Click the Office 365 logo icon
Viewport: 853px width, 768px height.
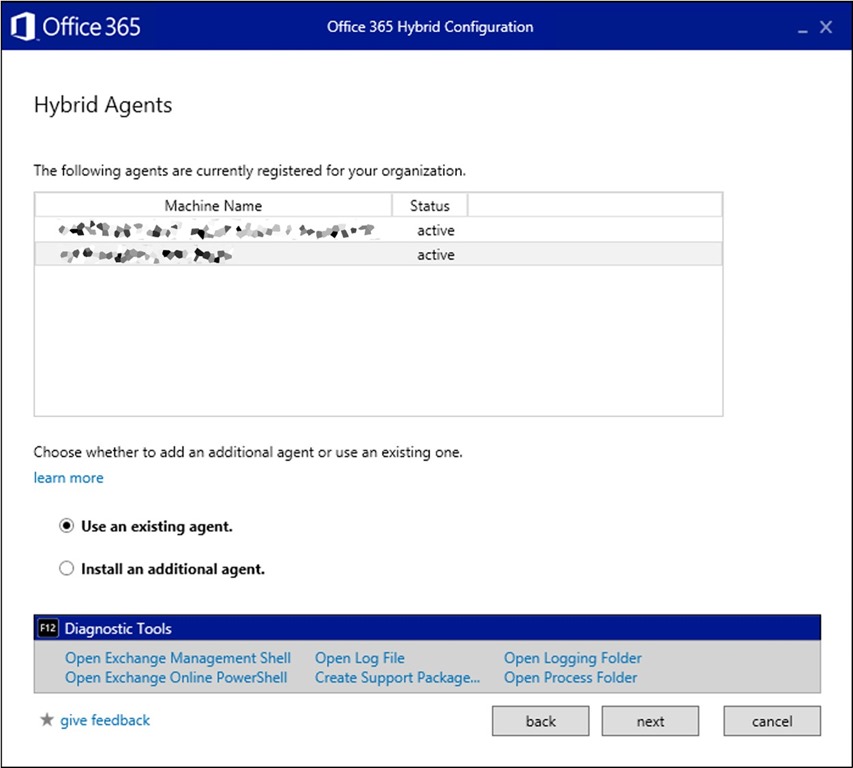[x=23, y=27]
